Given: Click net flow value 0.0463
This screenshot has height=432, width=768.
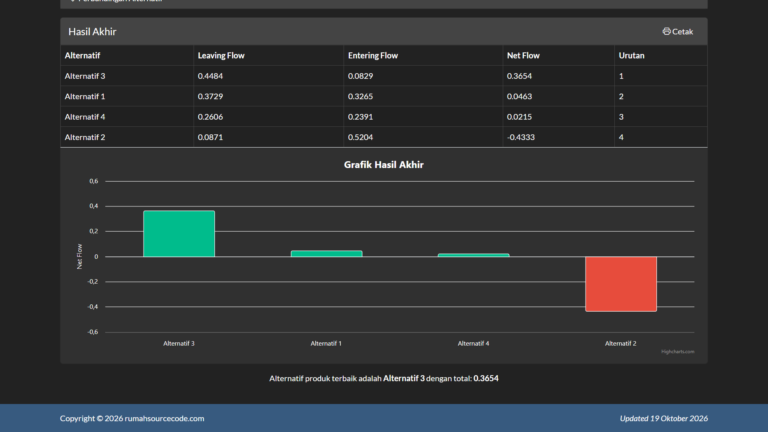Looking at the screenshot, I should pyautogui.click(x=519, y=96).
